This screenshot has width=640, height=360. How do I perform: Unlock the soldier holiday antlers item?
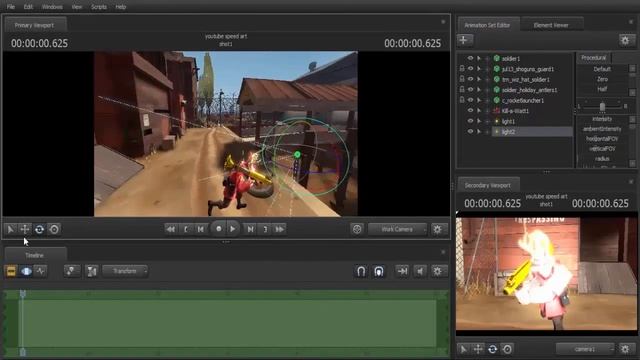(462, 89)
